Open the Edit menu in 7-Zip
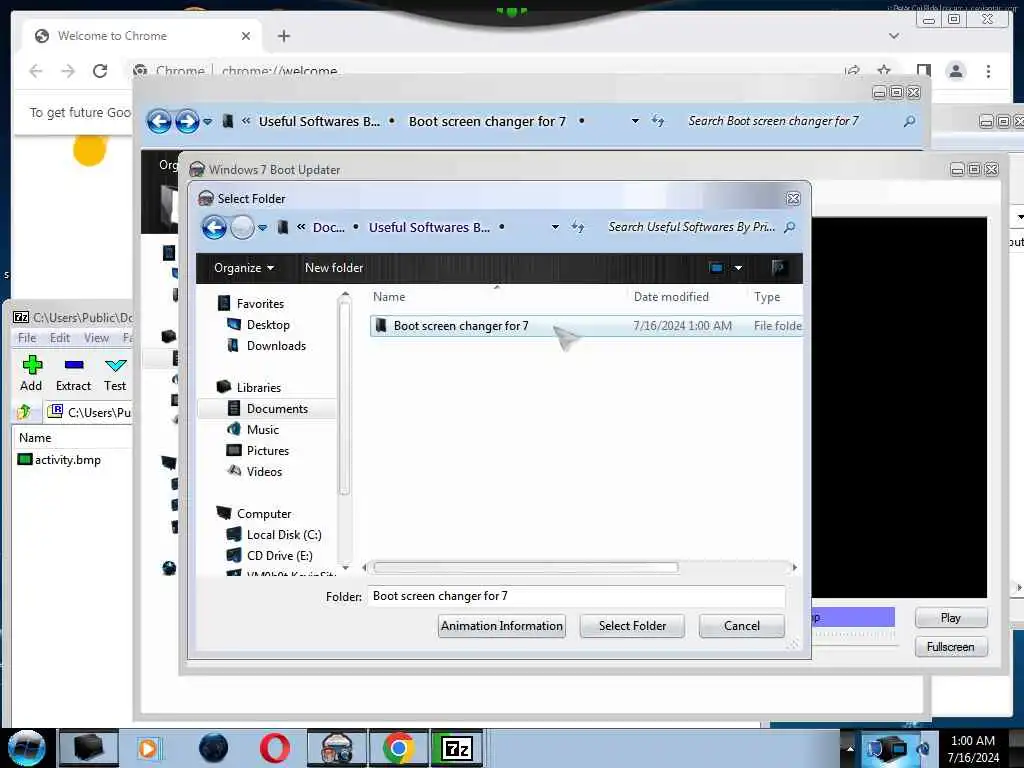 tap(59, 338)
